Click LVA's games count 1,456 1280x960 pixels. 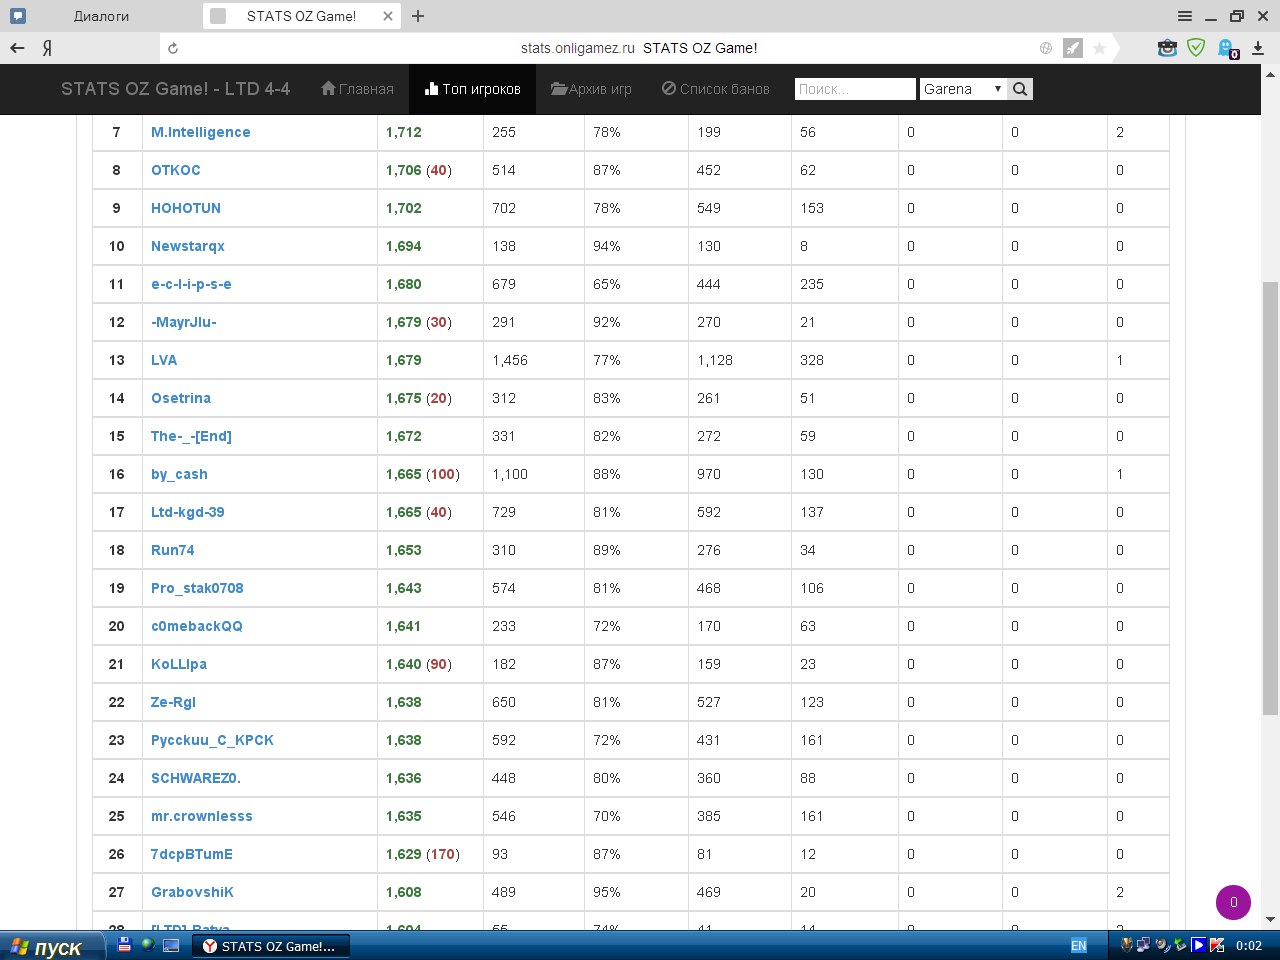coord(510,360)
